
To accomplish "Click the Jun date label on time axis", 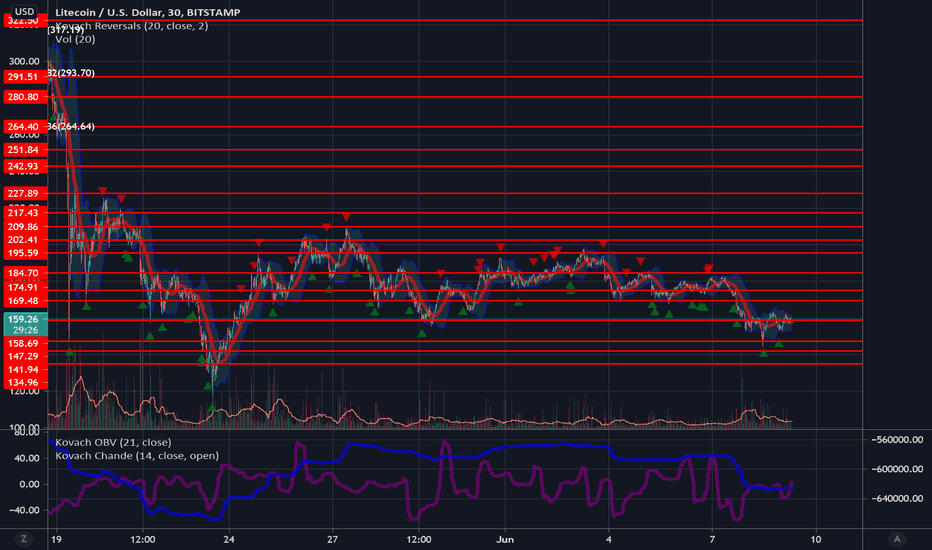I will pyautogui.click(x=505, y=540).
